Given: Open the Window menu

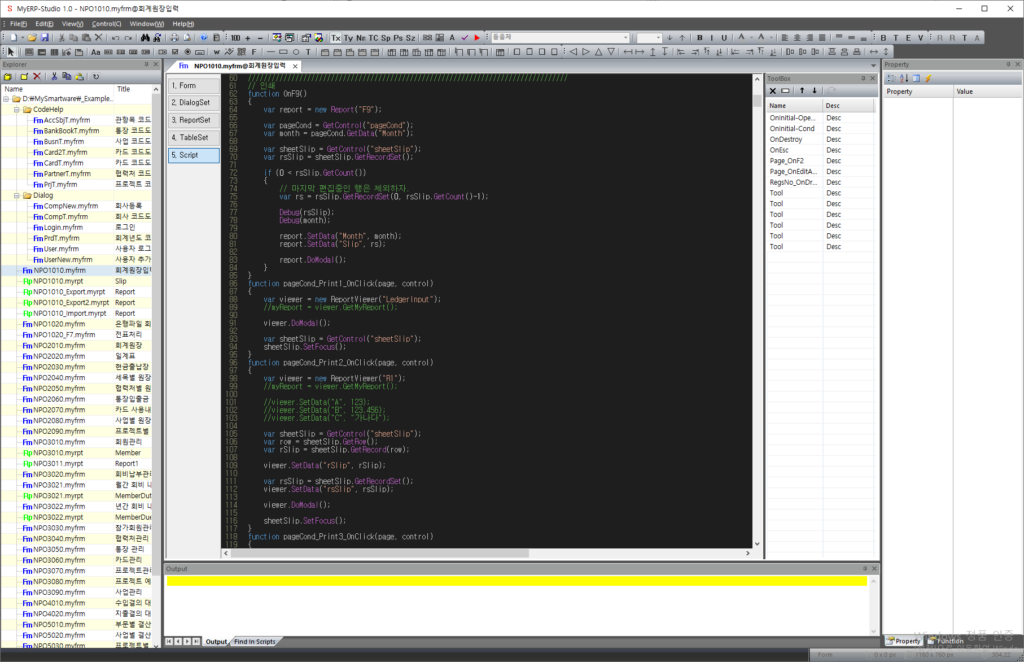Looking at the screenshot, I should pos(146,24).
